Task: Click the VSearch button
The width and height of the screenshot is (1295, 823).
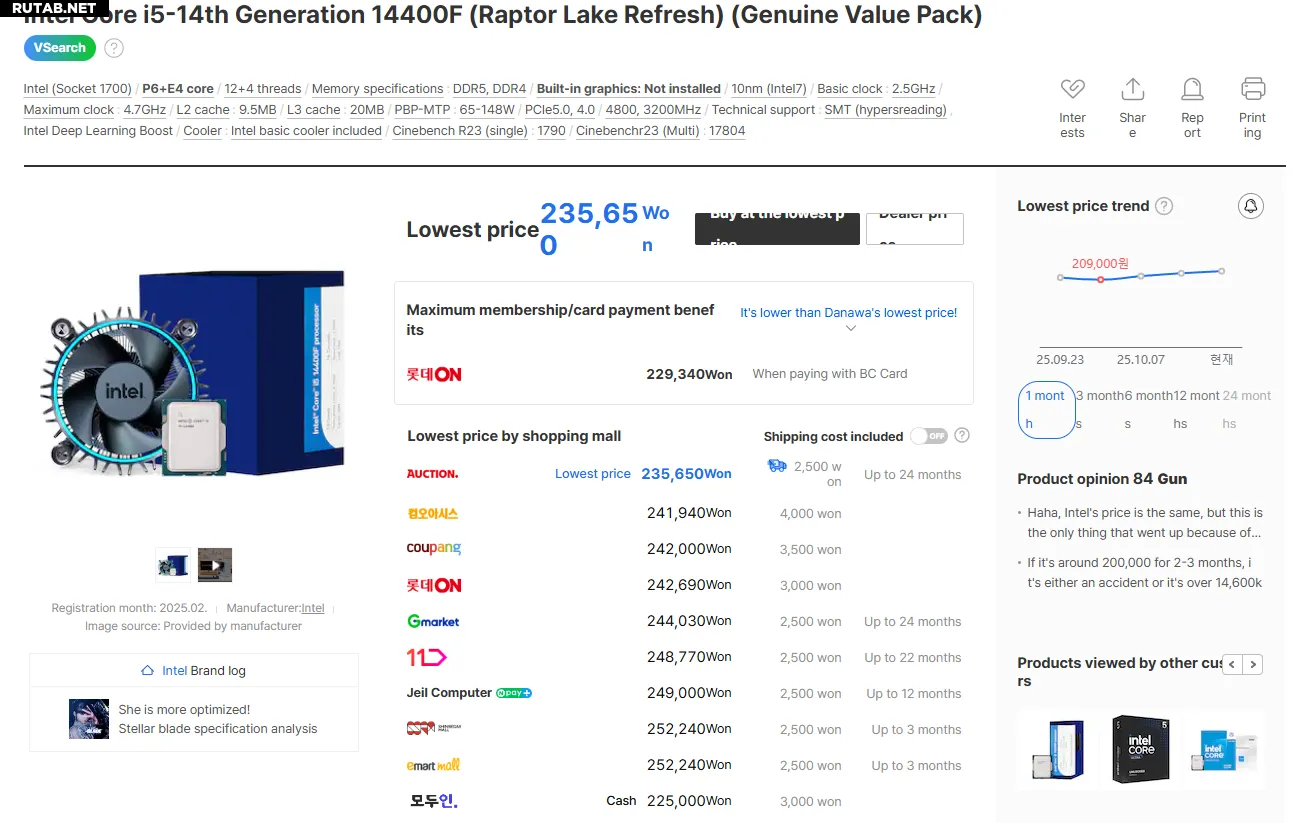Action: [x=60, y=48]
